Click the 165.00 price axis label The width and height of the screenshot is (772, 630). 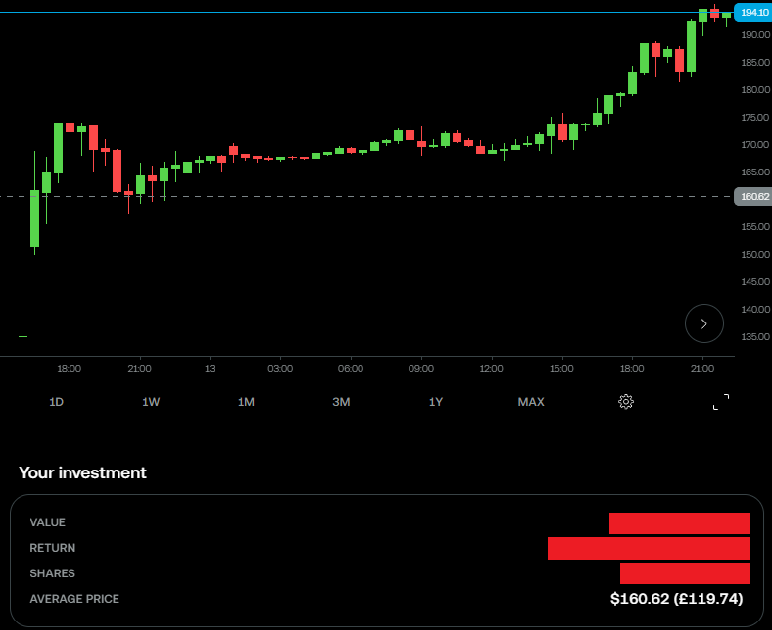pyautogui.click(x=756, y=172)
